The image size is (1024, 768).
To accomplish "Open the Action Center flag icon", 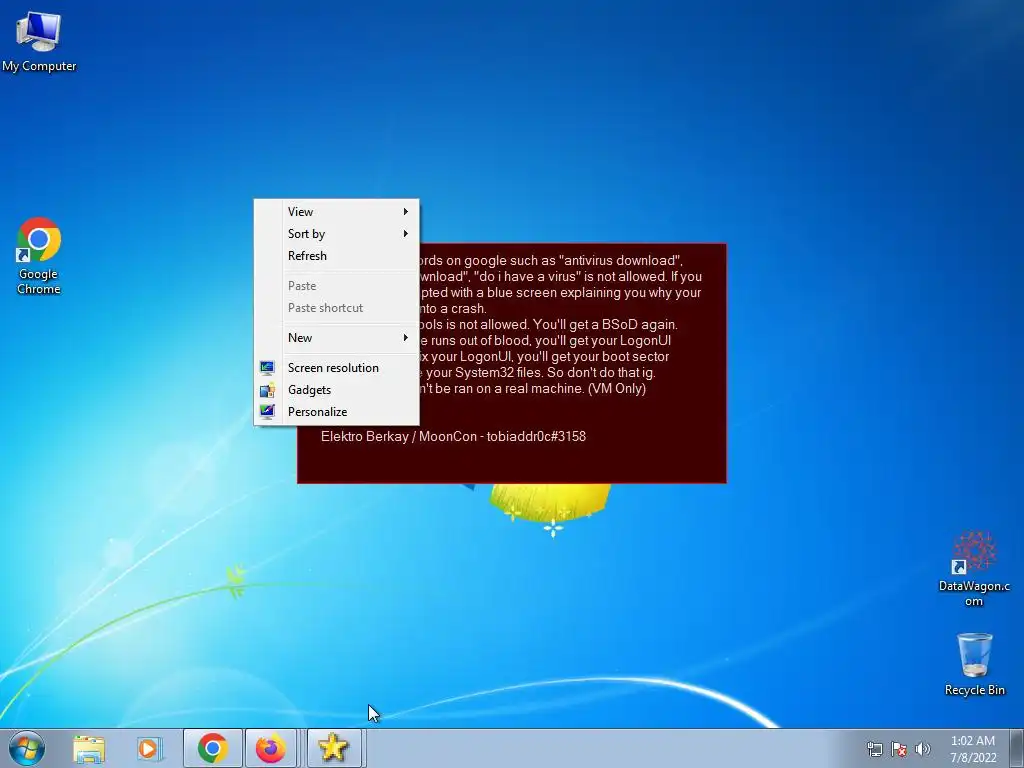I will [x=899, y=749].
